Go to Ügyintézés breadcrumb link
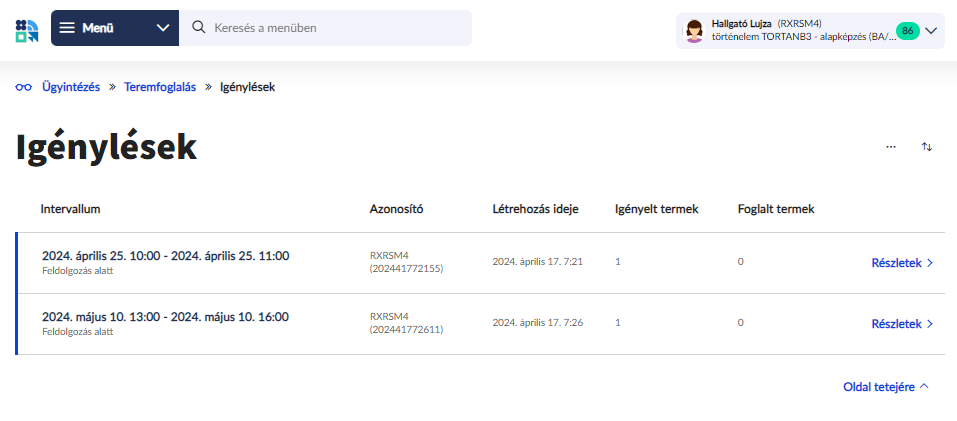This screenshot has width=957, height=421. coord(71,87)
